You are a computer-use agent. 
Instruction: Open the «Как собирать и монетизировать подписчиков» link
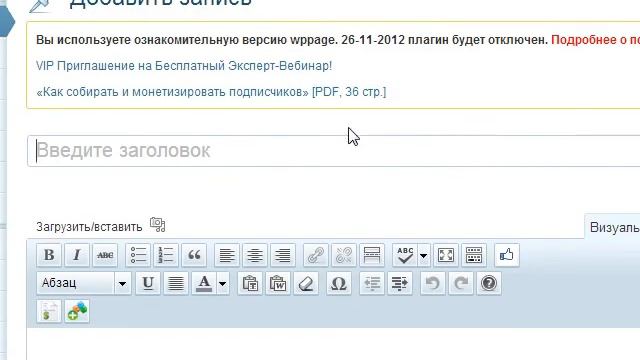point(211,92)
